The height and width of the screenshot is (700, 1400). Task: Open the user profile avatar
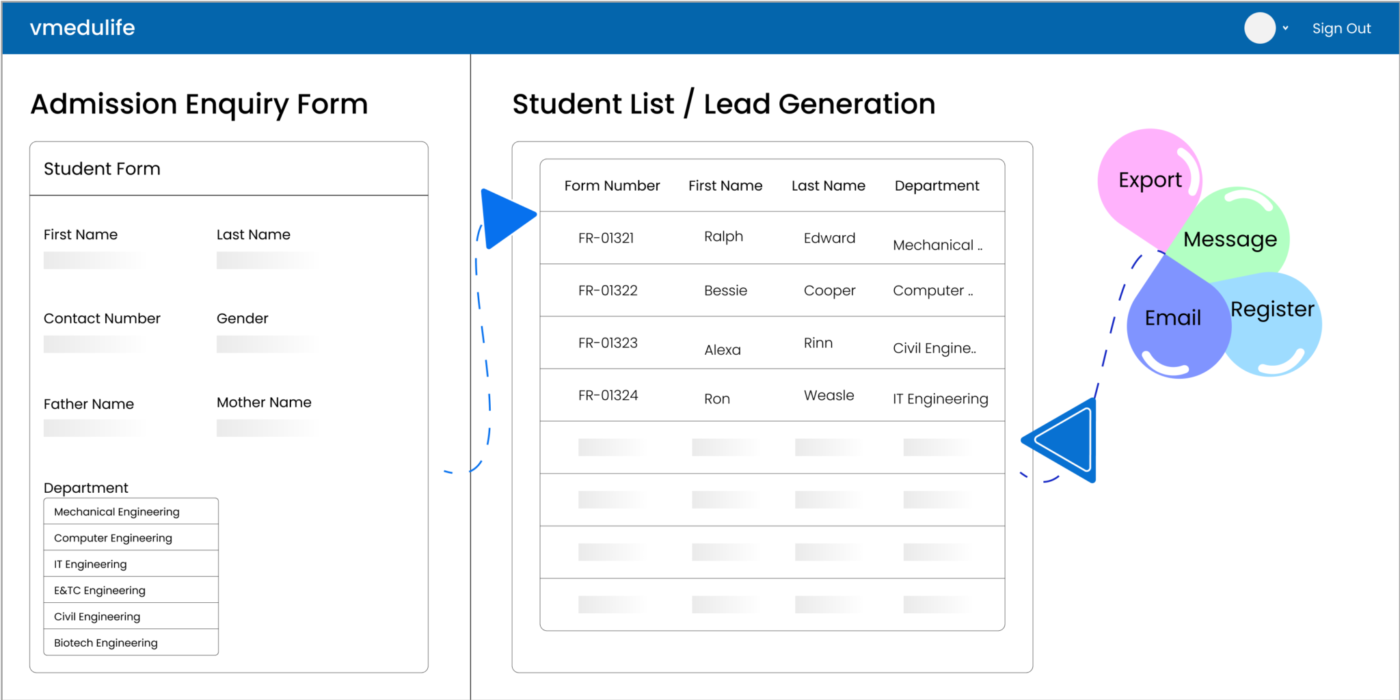pos(1259,27)
